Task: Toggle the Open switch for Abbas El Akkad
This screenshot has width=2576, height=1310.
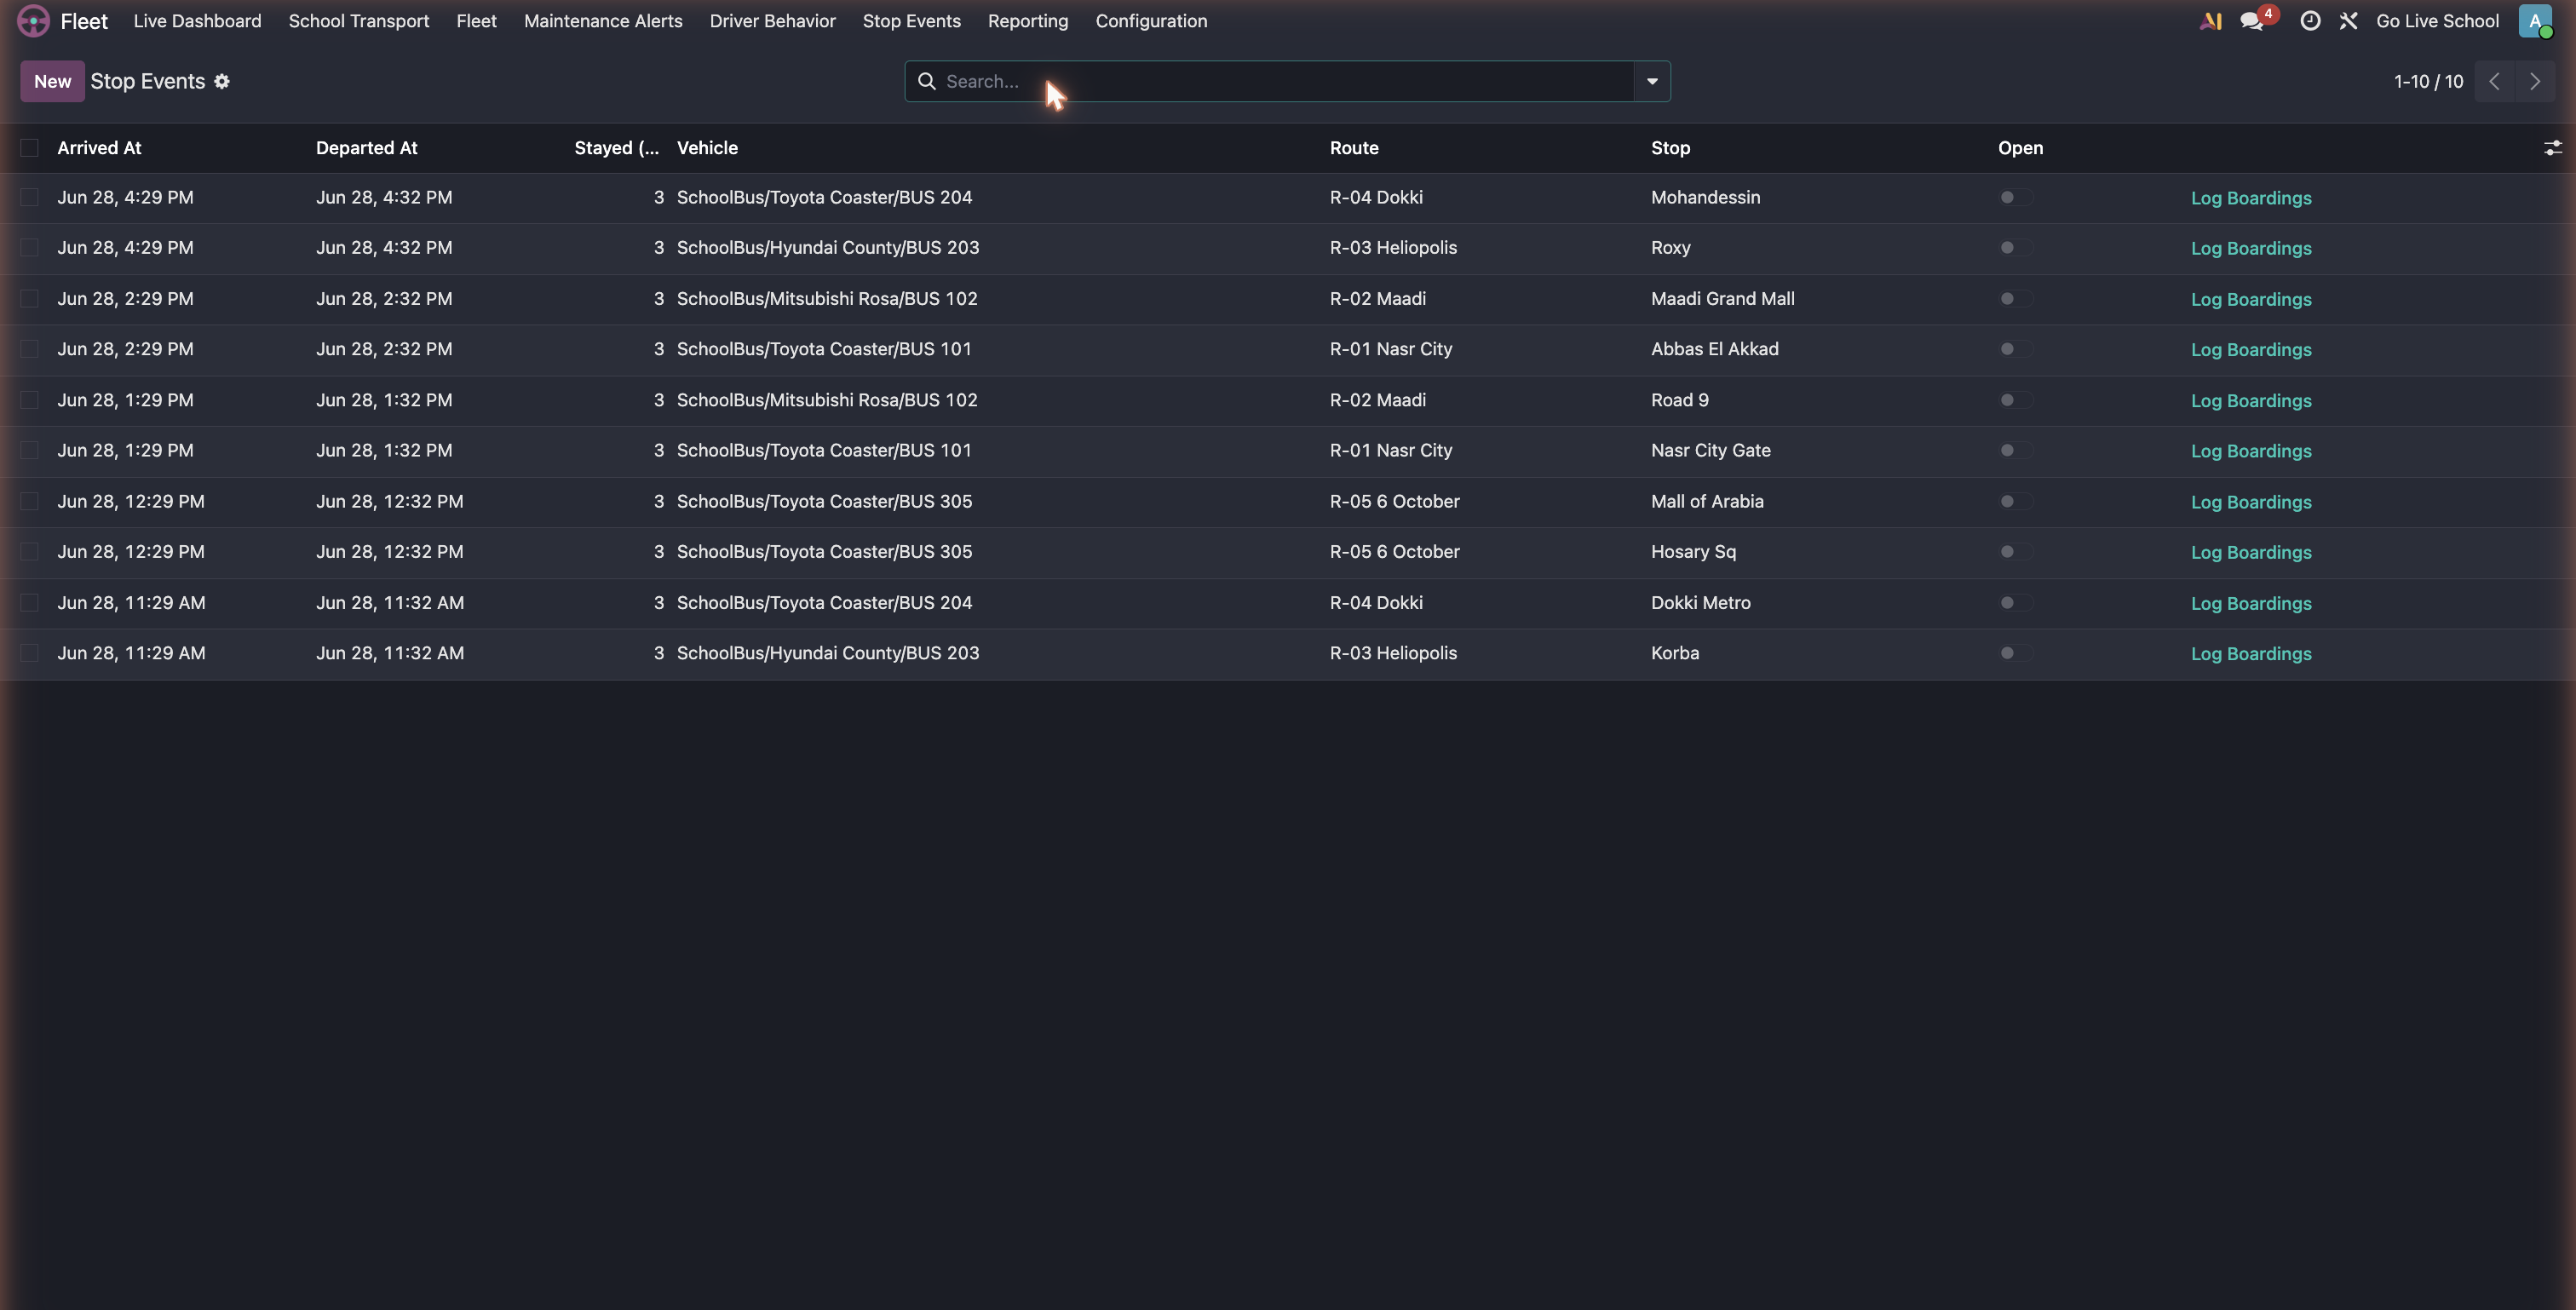Action: coord(2015,349)
